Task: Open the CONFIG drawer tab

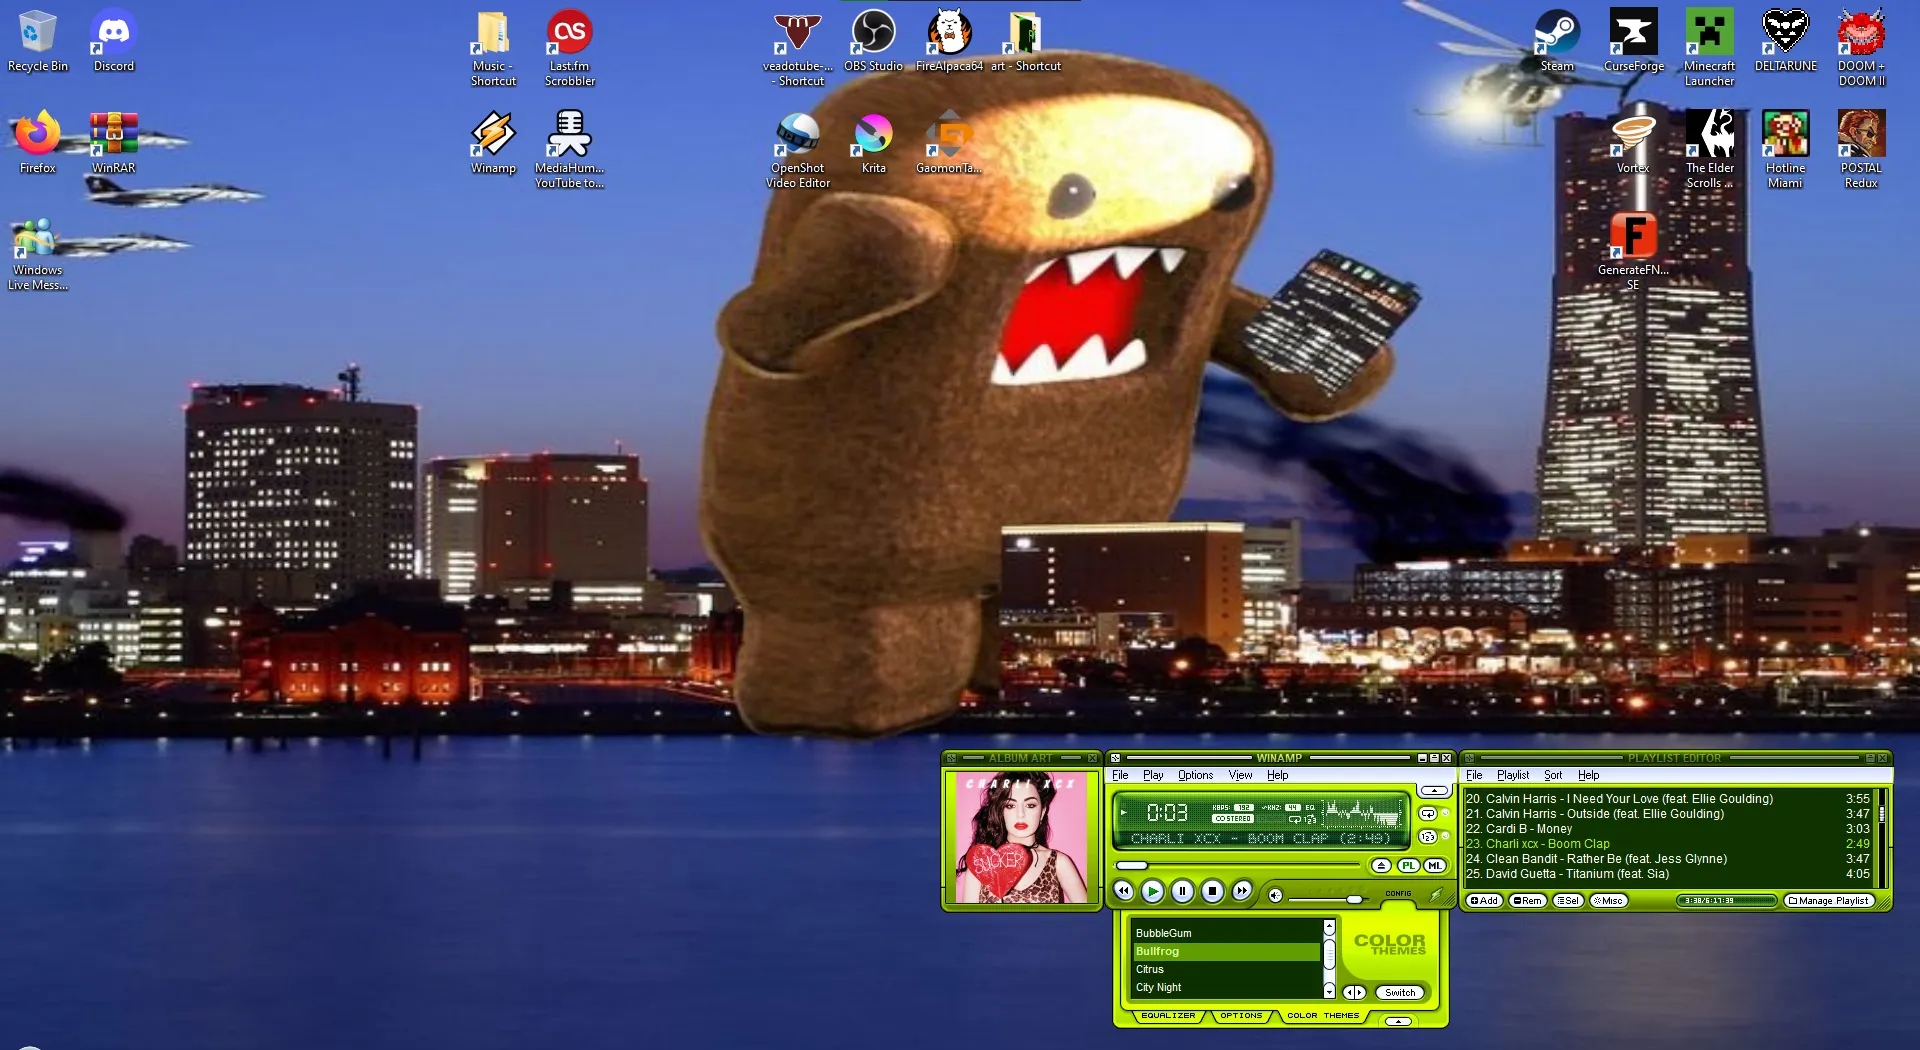Action: coord(1398,893)
